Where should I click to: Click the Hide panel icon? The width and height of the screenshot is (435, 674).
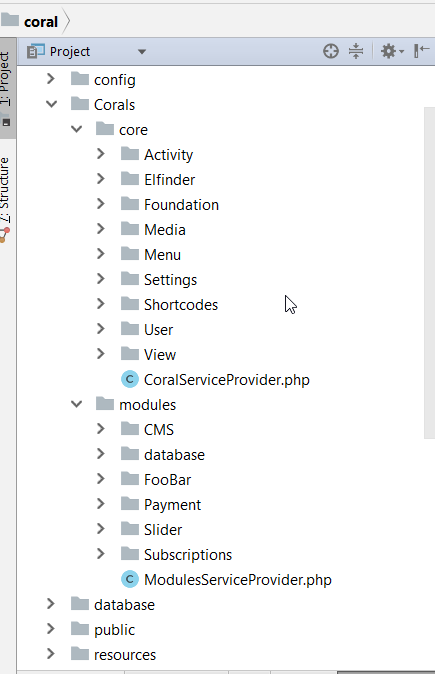click(421, 51)
